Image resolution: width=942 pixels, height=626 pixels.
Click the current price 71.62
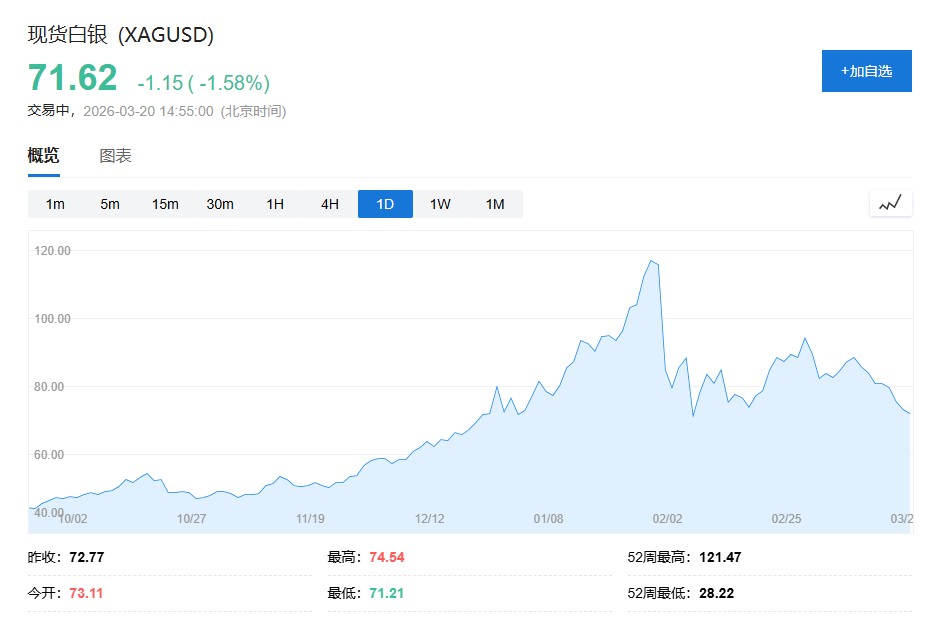tap(72, 77)
